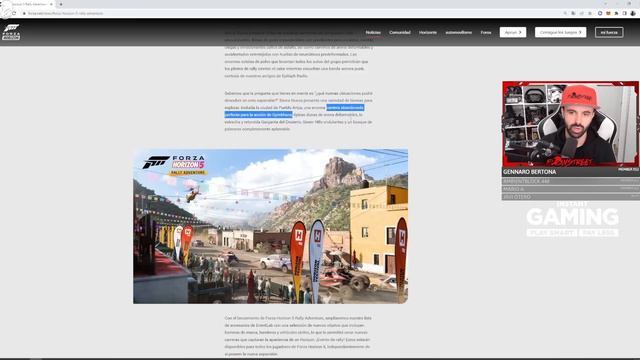Click the orange extension icon in toolbar
Screen dimensions: 640x360
tap(608, 13)
